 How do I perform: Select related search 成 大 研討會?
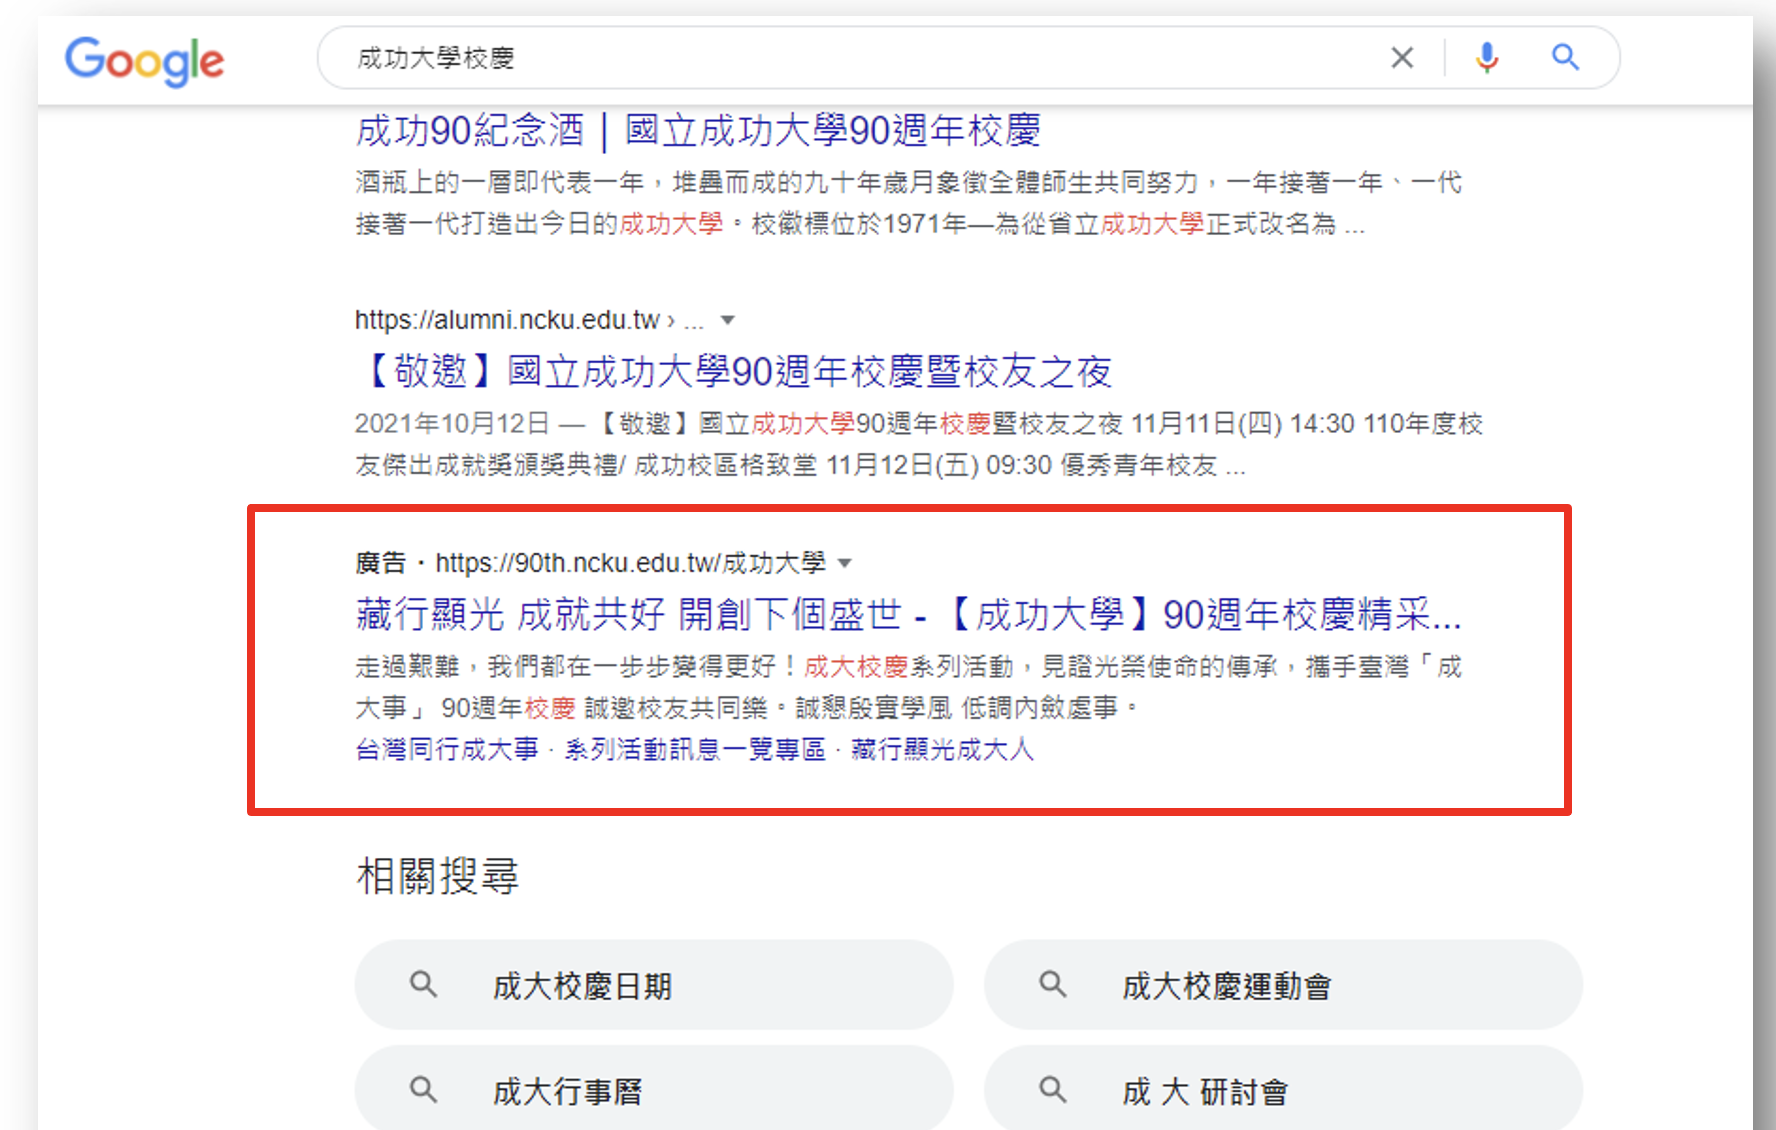[x=1283, y=1089]
